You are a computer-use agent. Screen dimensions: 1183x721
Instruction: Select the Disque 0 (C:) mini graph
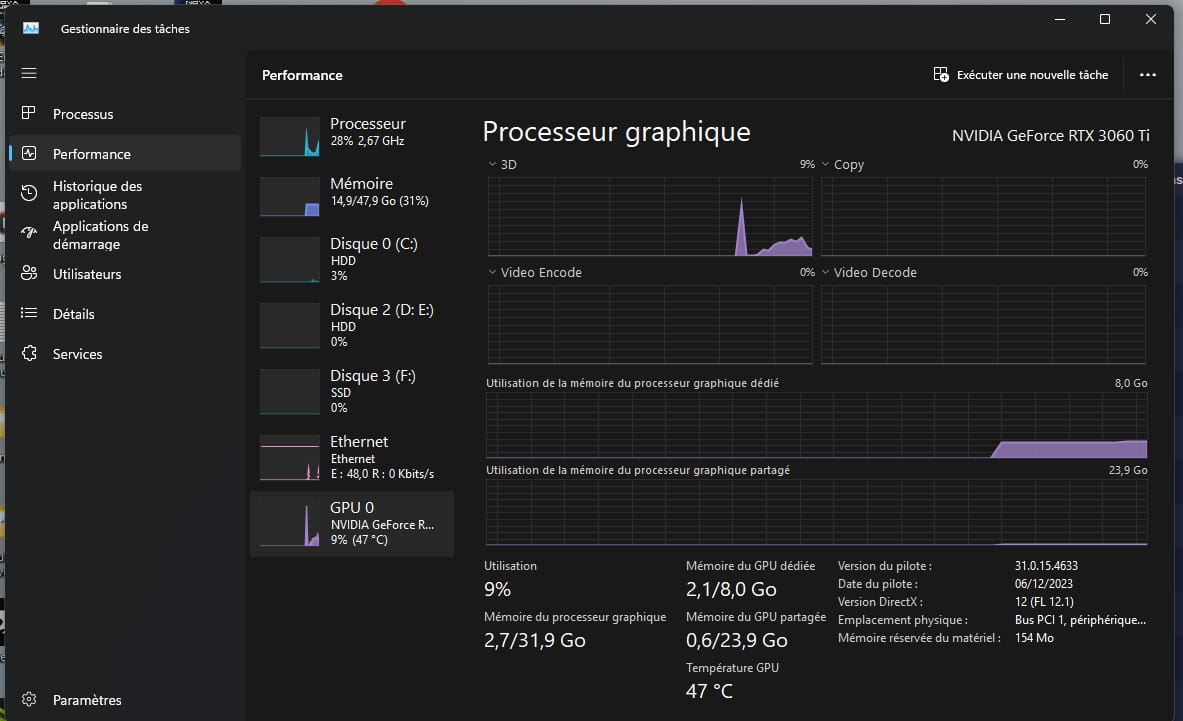pos(290,259)
